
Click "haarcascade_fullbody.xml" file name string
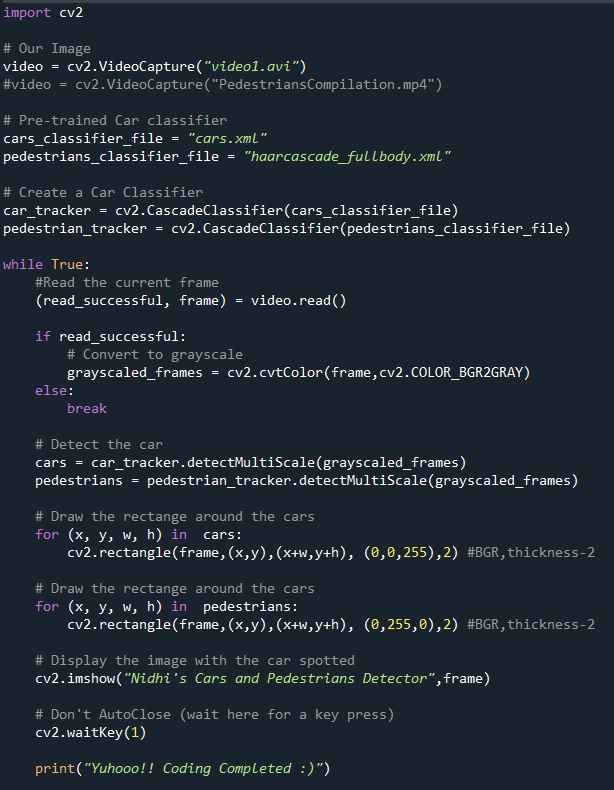(347, 157)
